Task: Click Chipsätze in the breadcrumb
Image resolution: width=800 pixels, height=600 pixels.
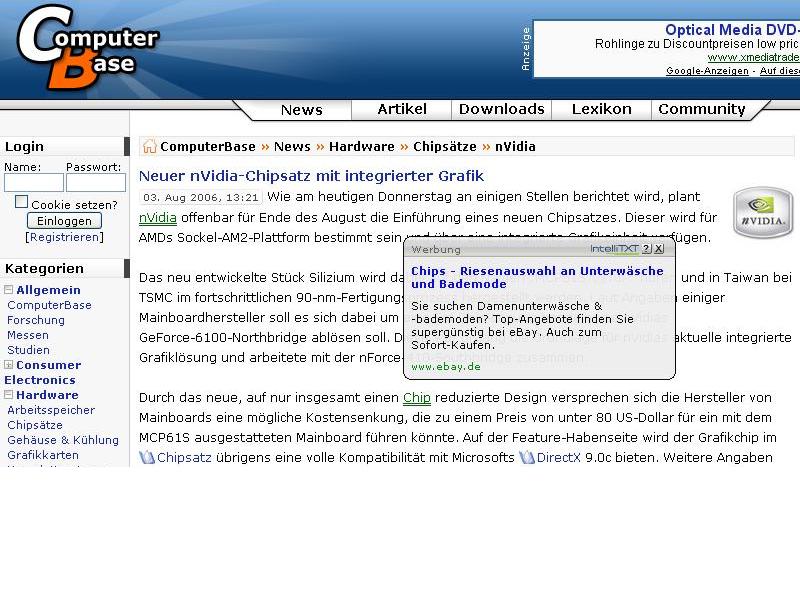Action: pyautogui.click(x=445, y=147)
